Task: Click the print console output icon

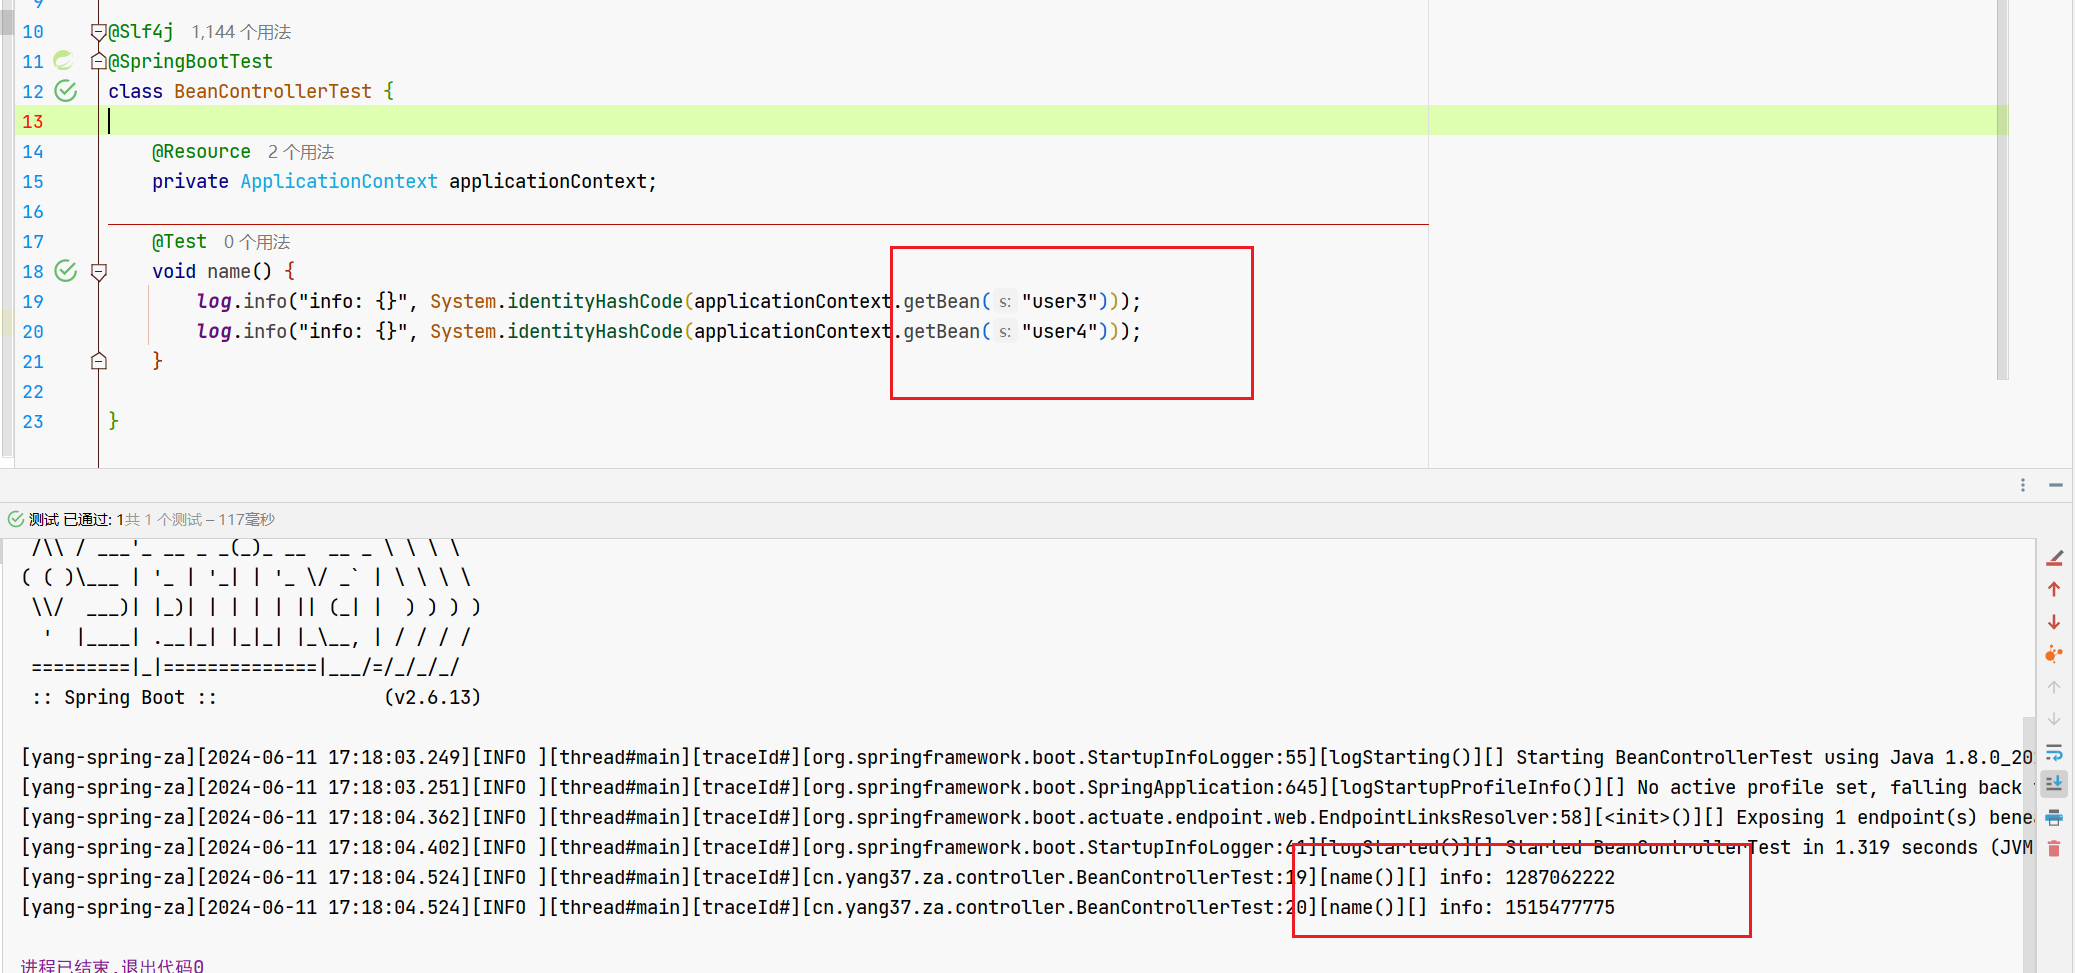Action: pyautogui.click(x=2054, y=817)
